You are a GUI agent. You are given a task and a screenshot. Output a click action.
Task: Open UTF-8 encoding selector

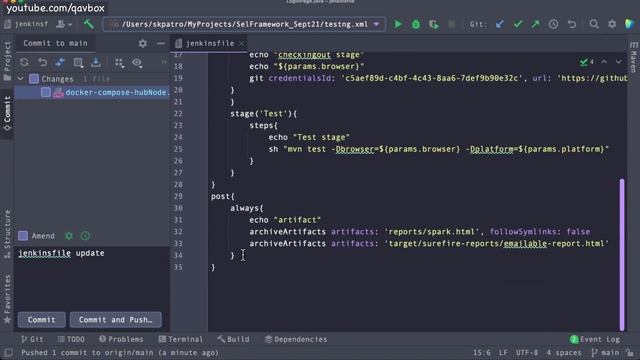coord(527,352)
